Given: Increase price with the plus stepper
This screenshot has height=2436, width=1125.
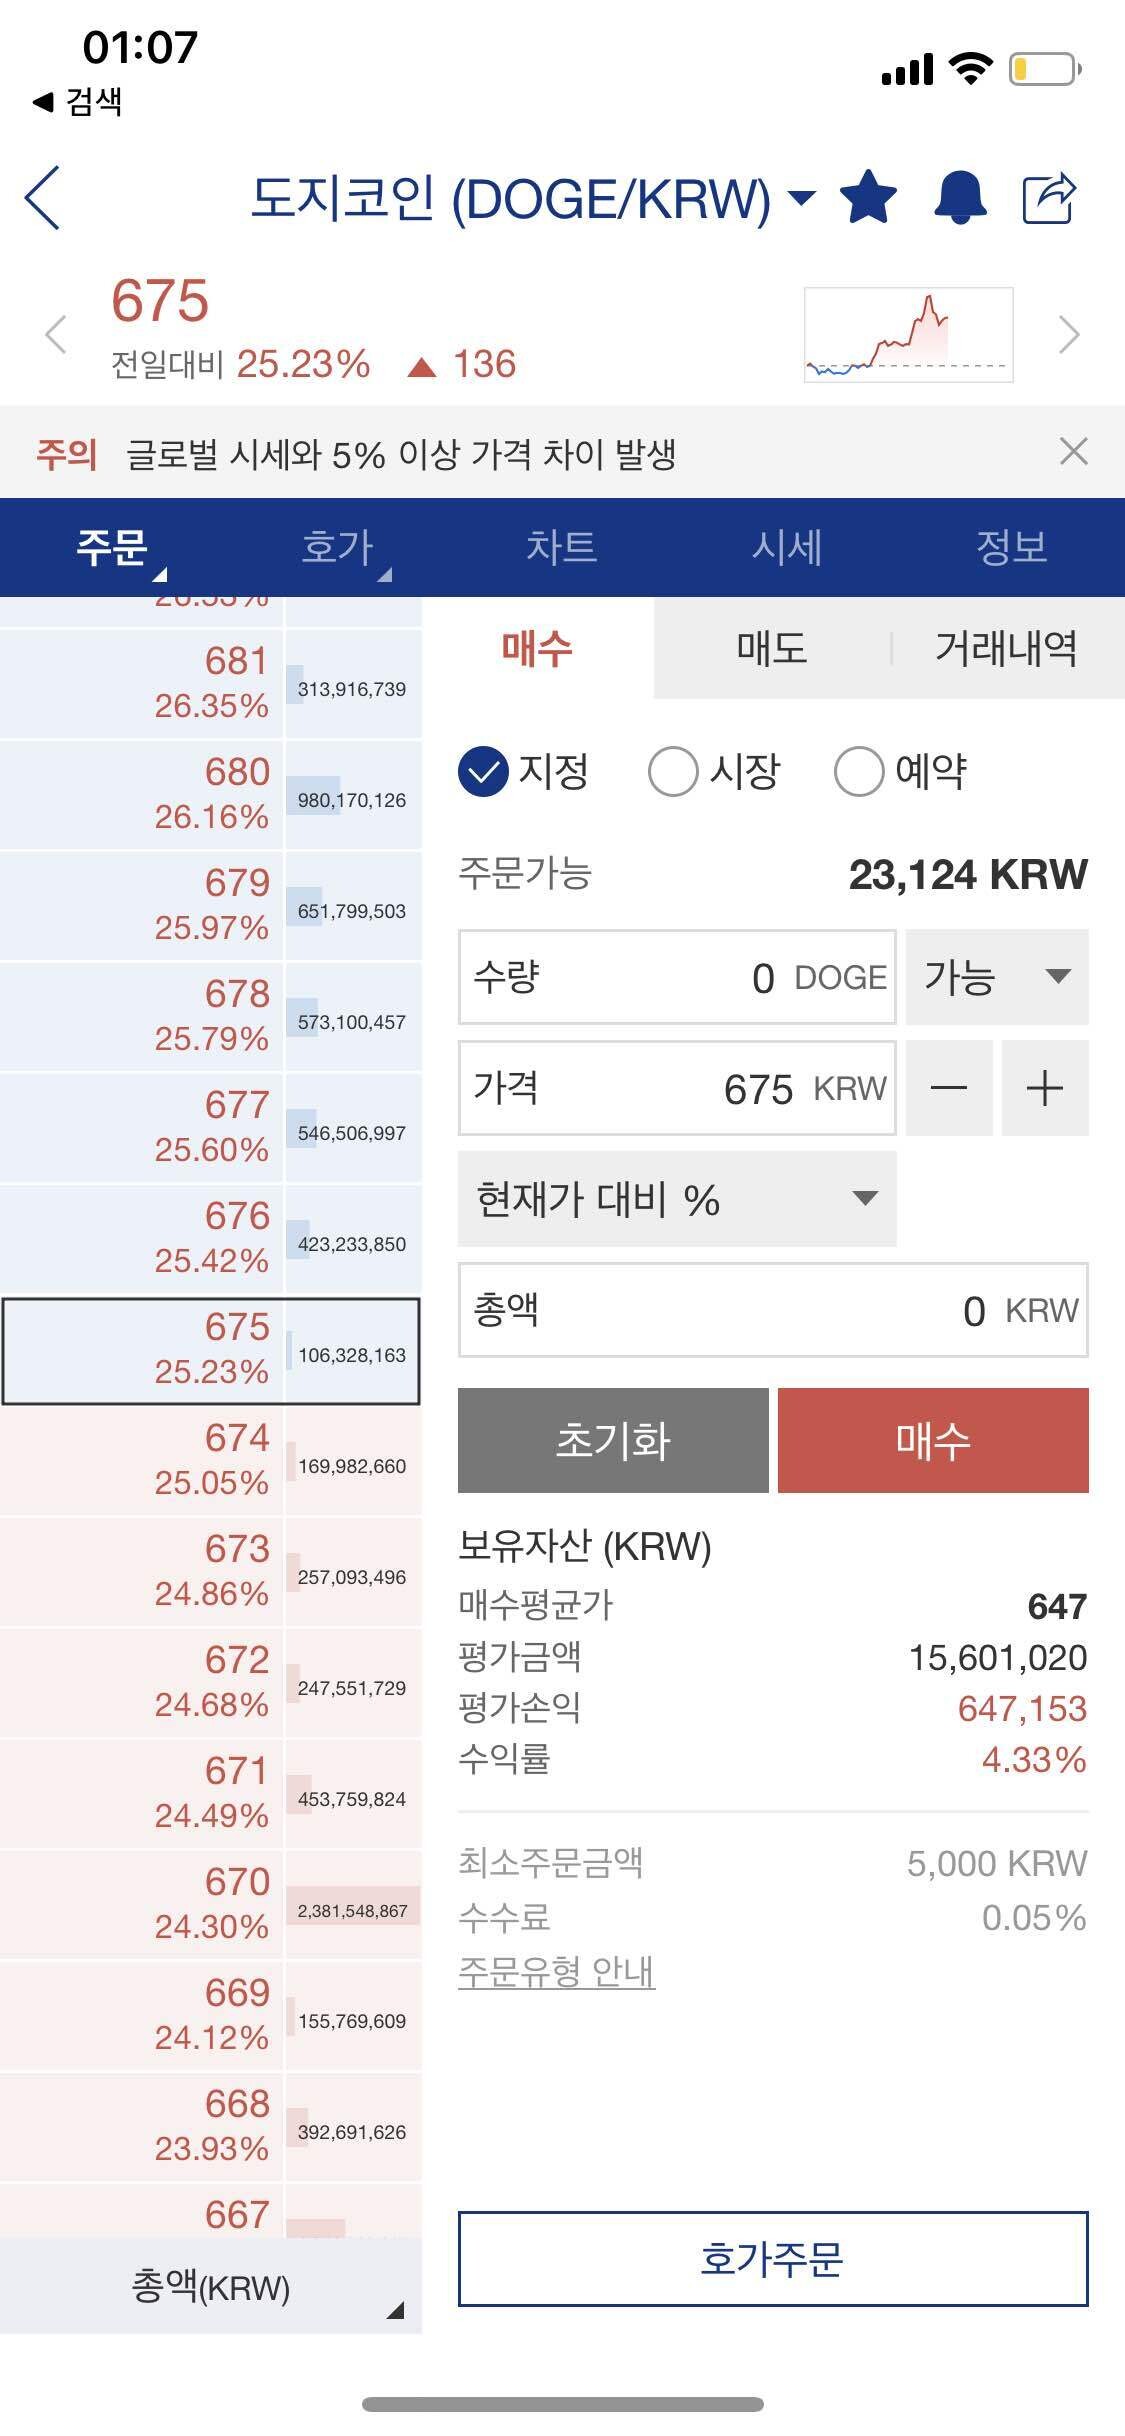Looking at the screenshot, I should point(1044,1088).
